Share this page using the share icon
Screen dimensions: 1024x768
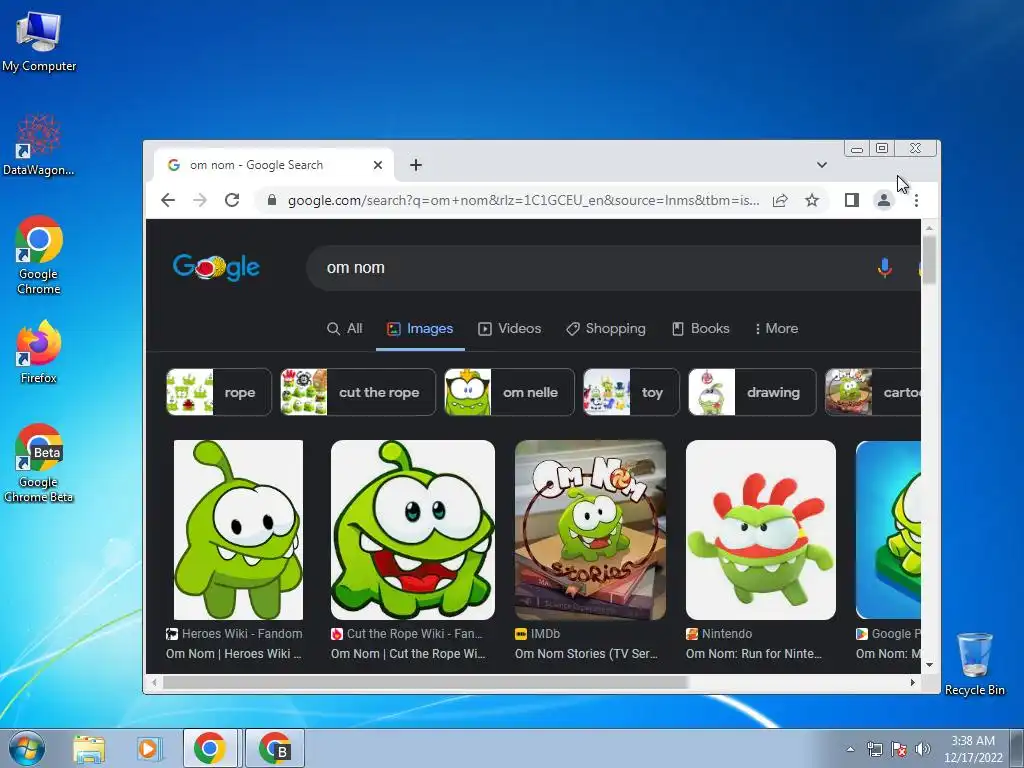click(780, 200)
